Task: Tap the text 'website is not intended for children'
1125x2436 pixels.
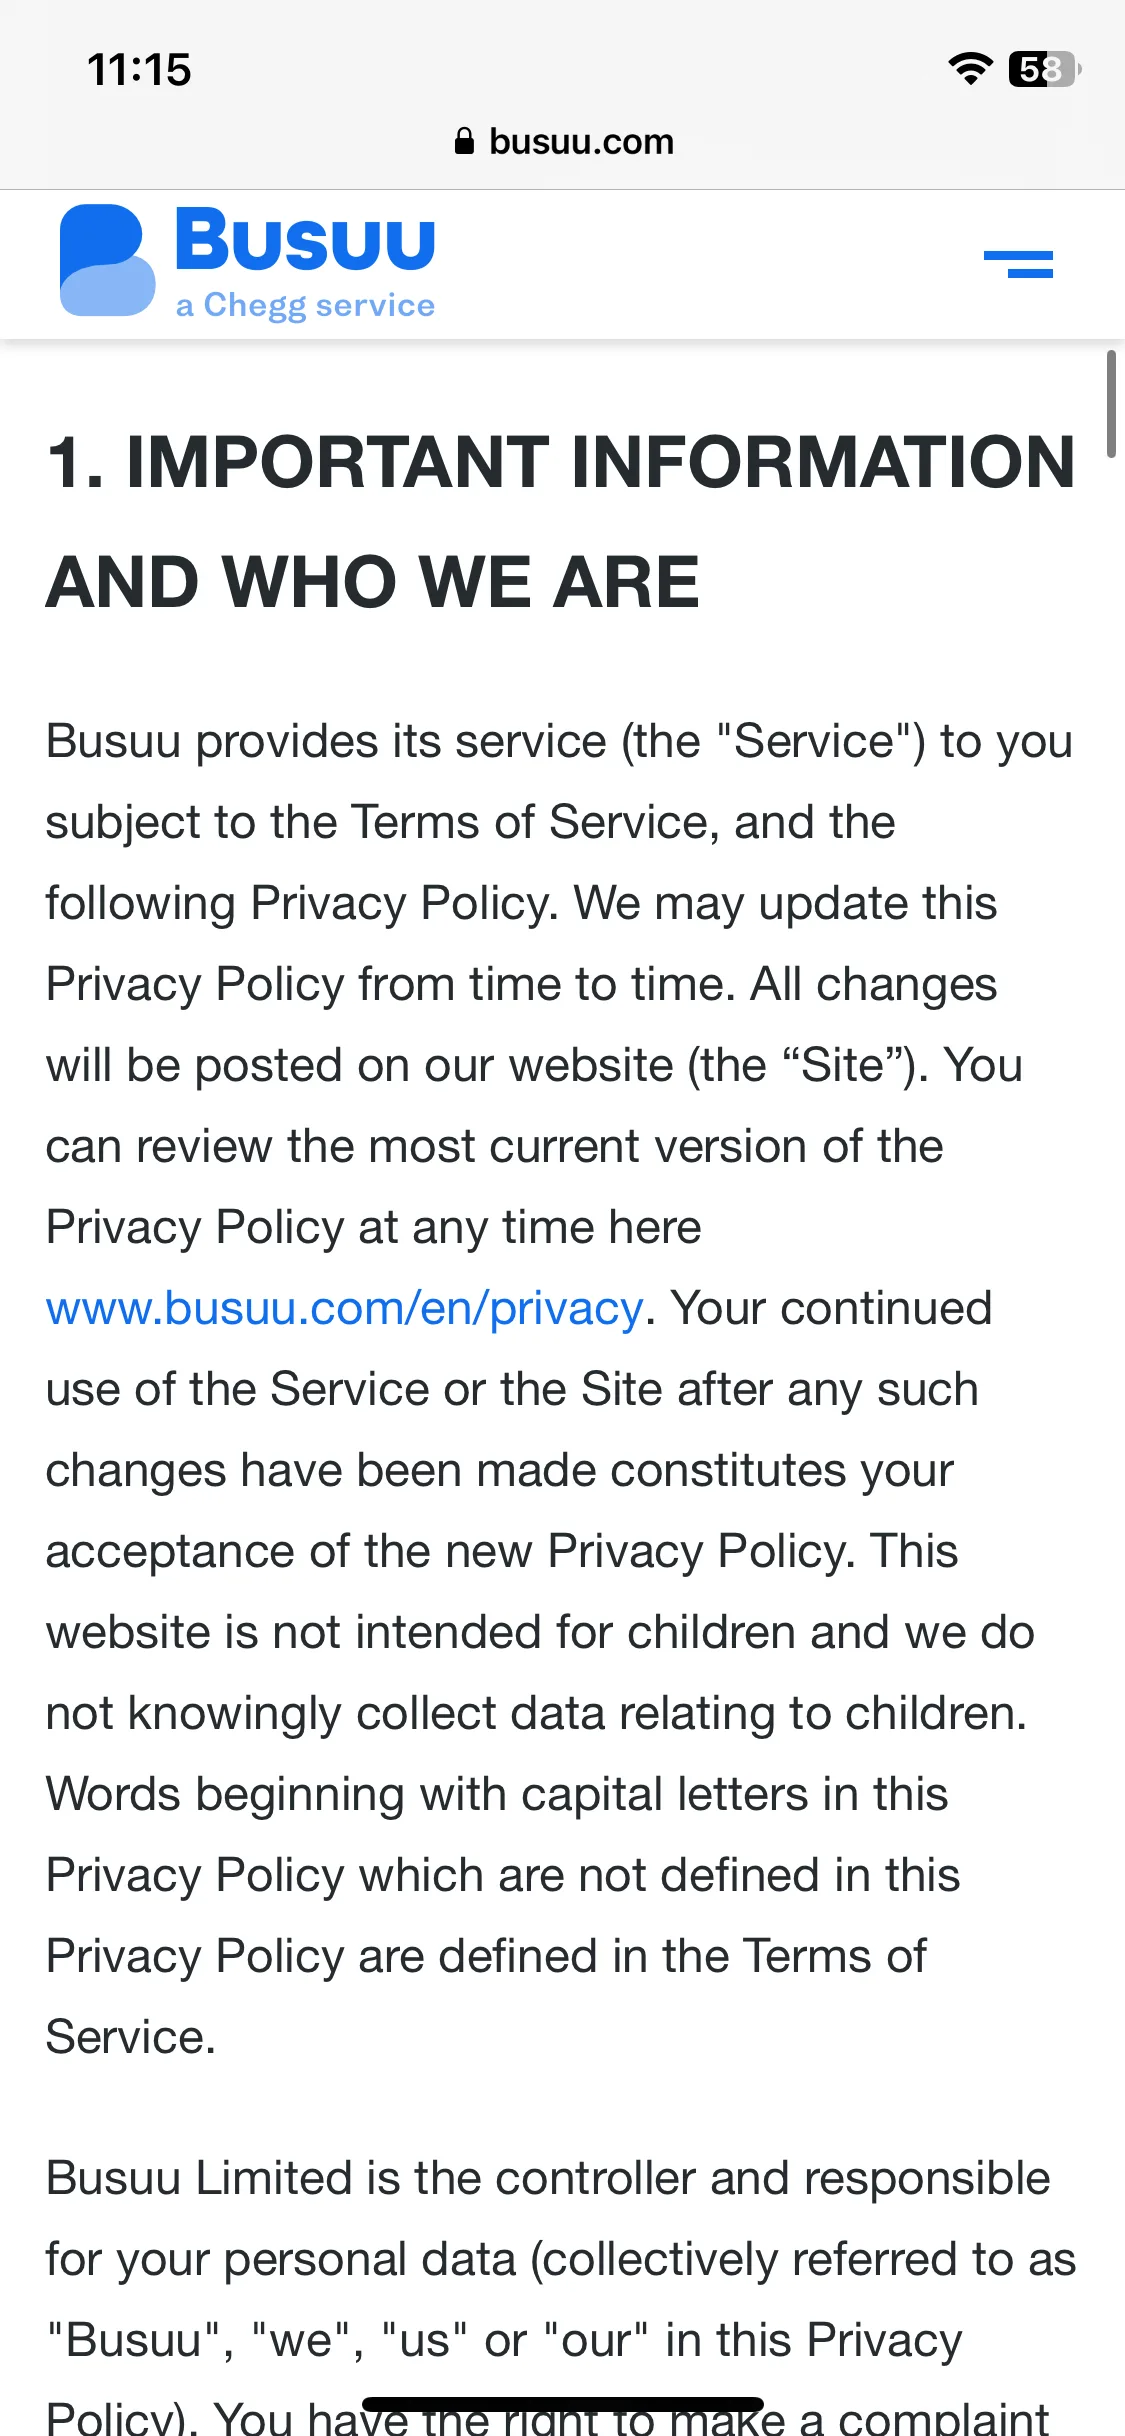Action: (421, 1632)
